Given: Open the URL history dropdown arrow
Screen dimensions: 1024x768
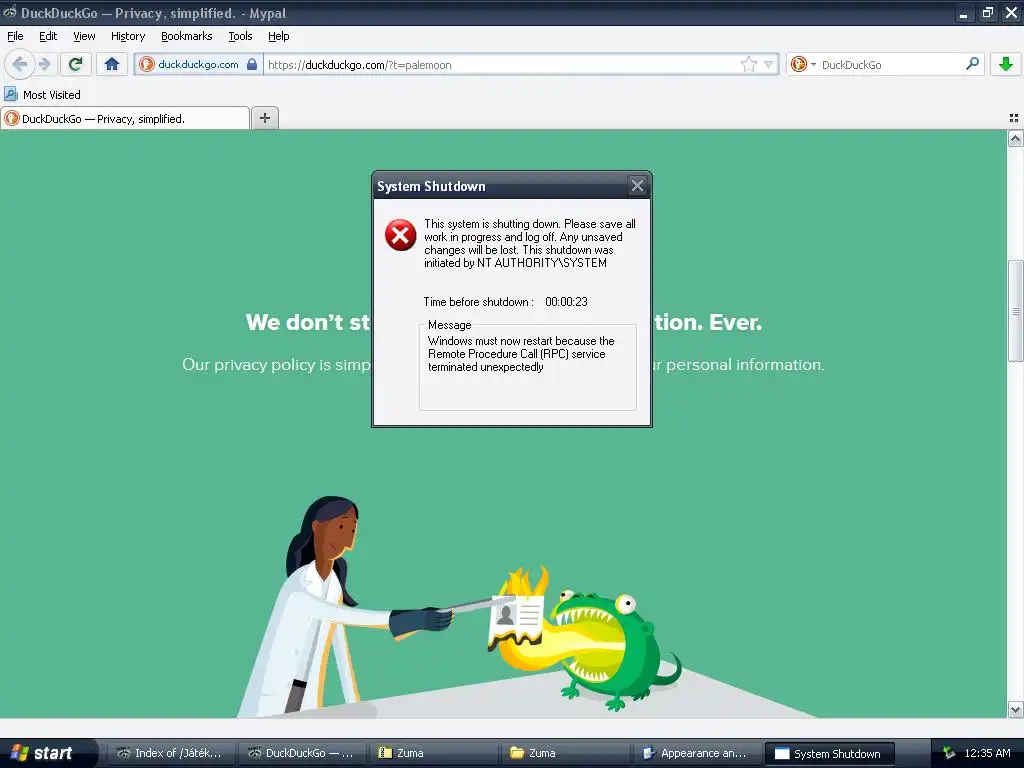Looking at the screenshot, I should point(769,64).
